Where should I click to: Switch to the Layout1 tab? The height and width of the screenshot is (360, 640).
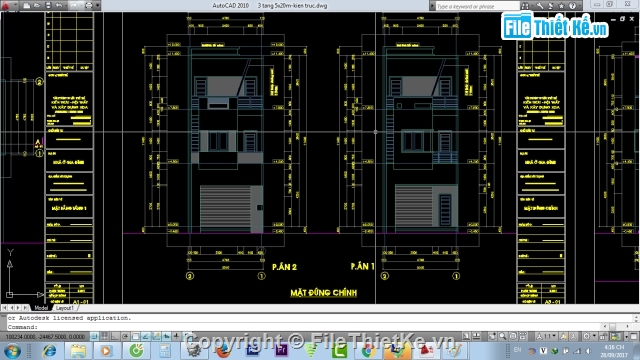click(64, 308)
